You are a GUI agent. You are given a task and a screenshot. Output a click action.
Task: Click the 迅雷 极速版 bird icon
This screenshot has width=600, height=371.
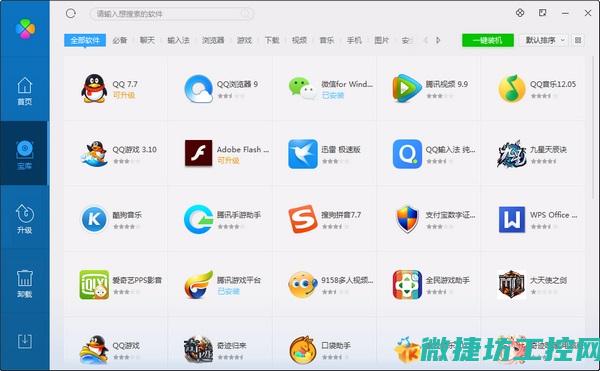303,154
